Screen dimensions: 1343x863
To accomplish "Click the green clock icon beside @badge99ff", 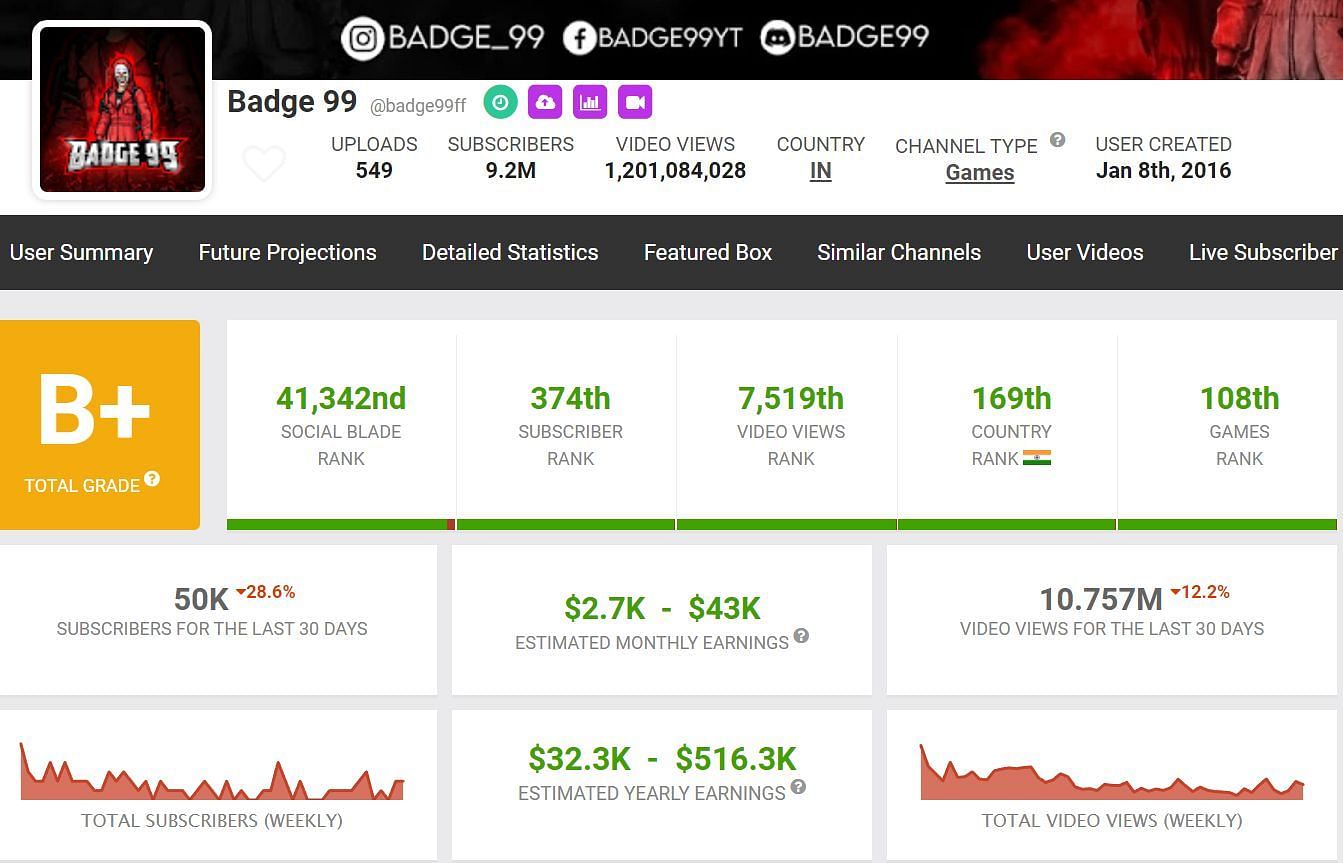I will 501,102.
